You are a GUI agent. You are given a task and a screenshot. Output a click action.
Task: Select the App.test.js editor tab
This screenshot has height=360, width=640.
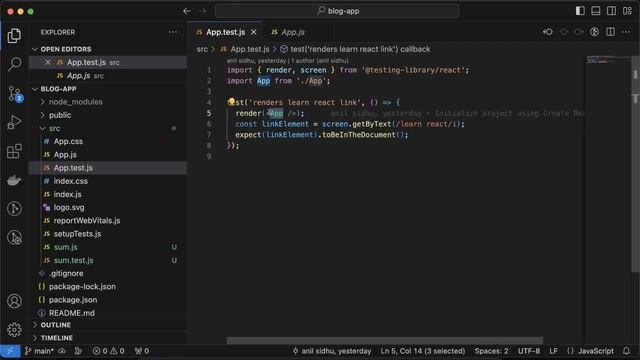[225, 32]
